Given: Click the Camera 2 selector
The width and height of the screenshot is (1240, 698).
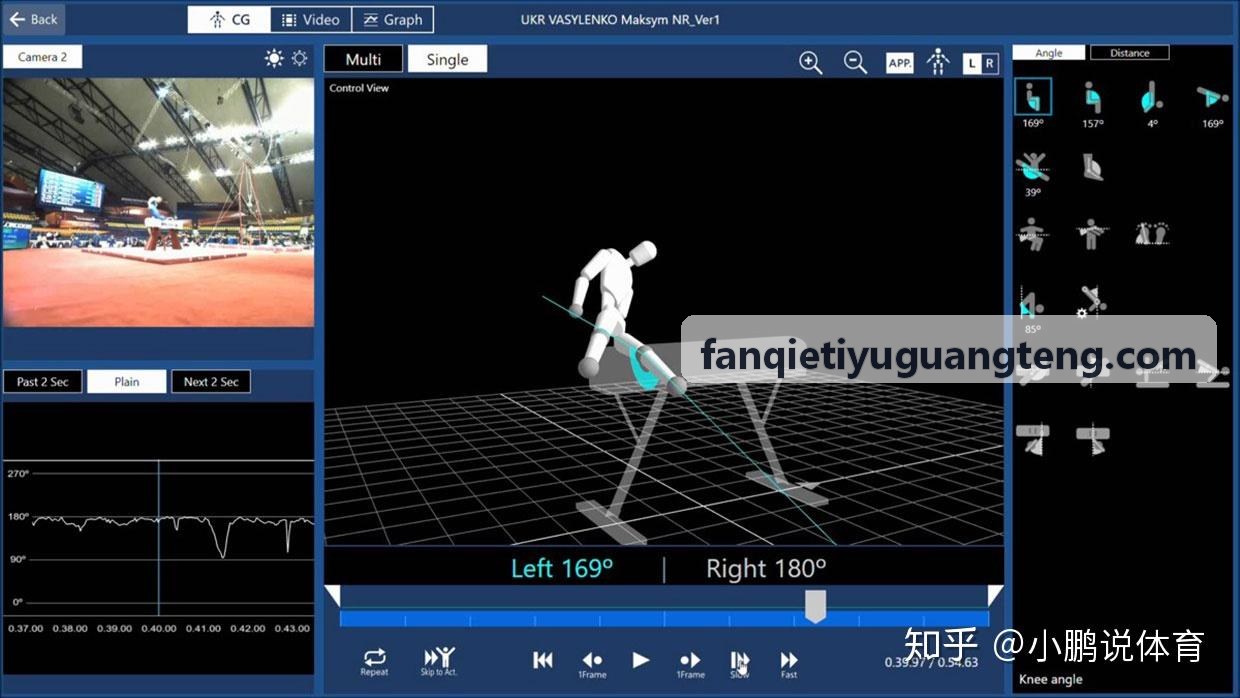Looking at the screenshot, I should click(x=43, y=57).
